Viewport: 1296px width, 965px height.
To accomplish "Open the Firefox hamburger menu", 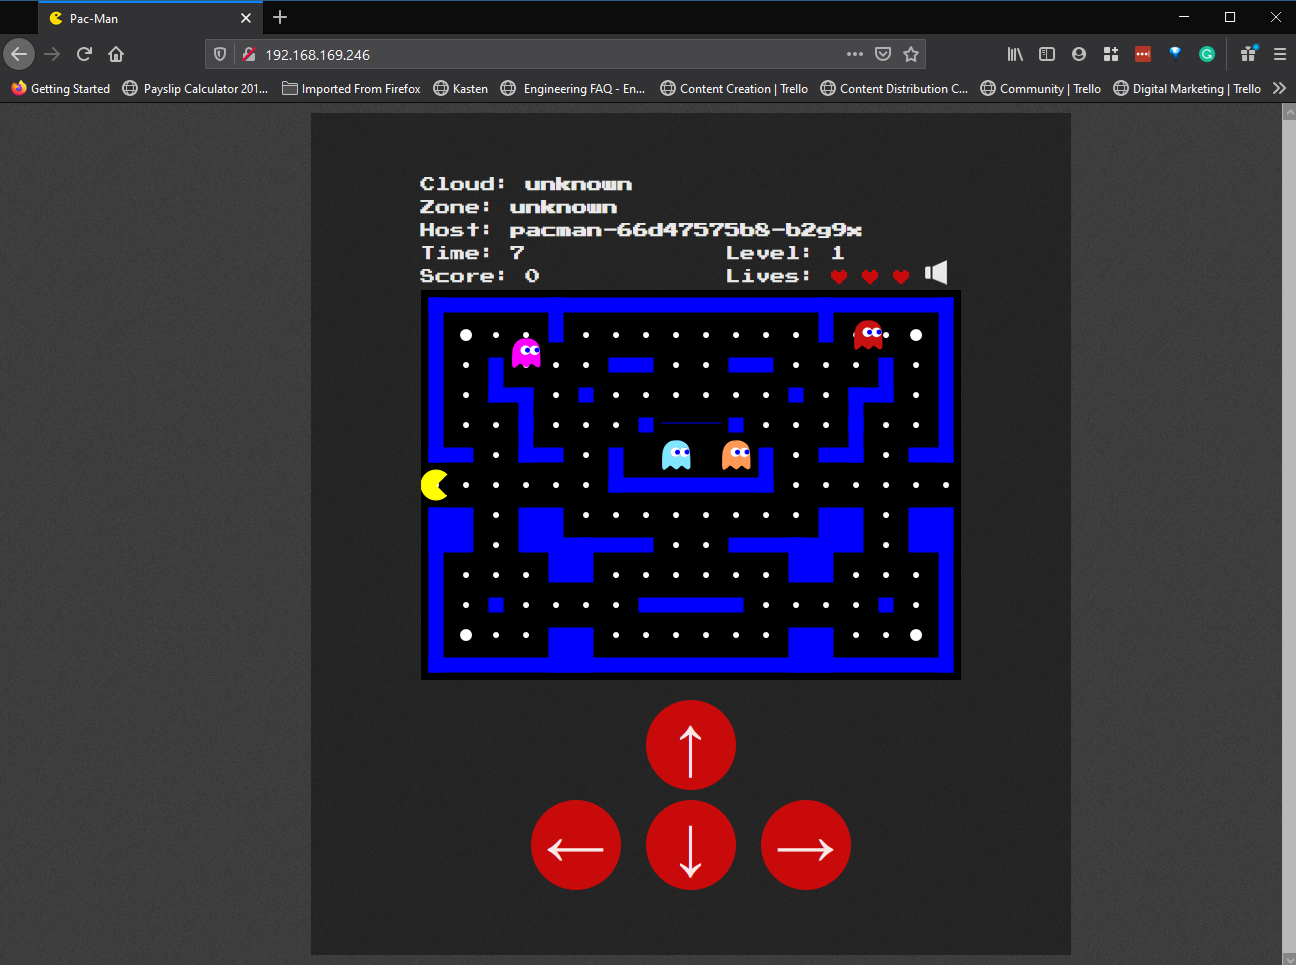I will 1280,54.
